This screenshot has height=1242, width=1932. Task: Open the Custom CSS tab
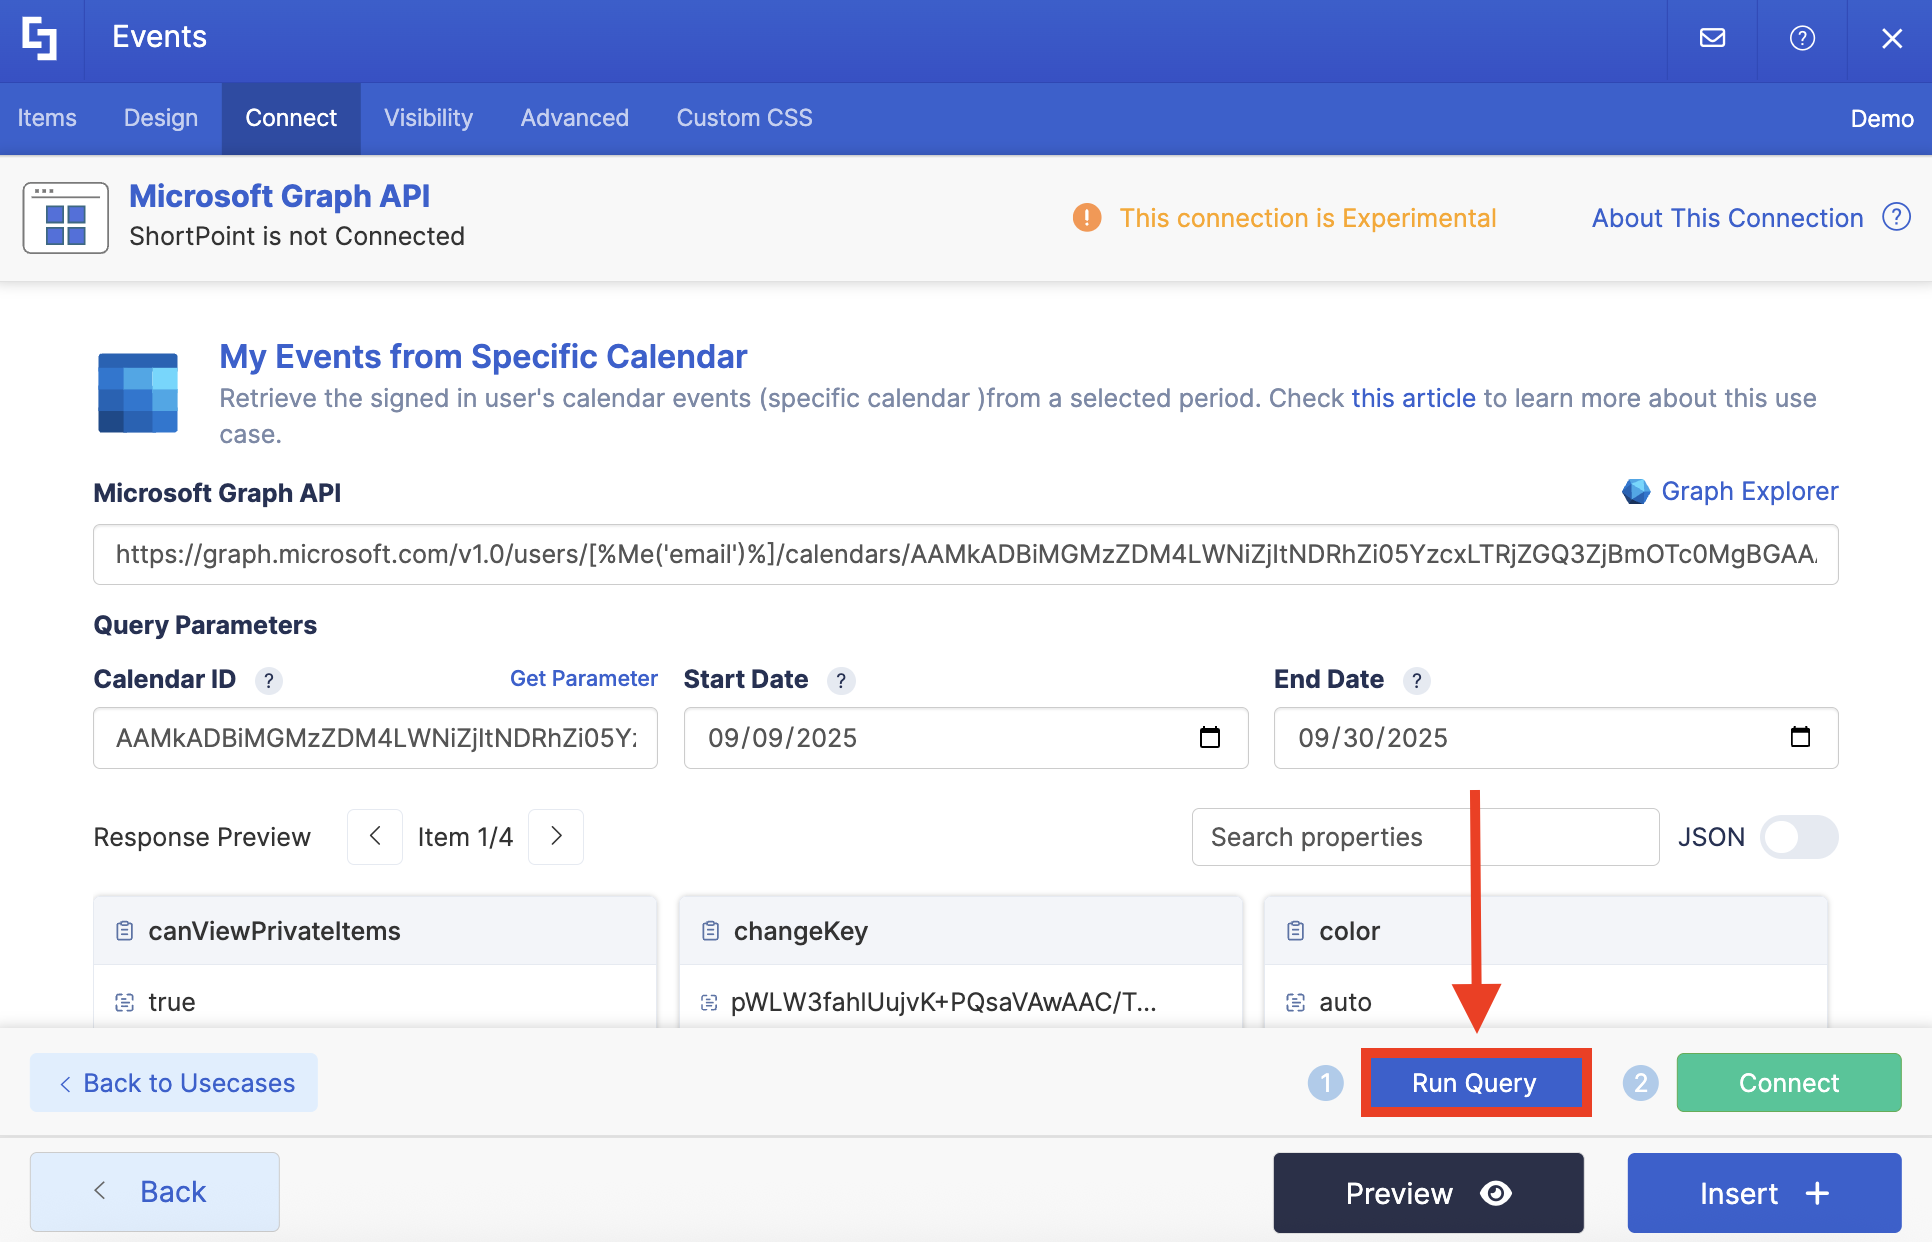coord(744,118)
